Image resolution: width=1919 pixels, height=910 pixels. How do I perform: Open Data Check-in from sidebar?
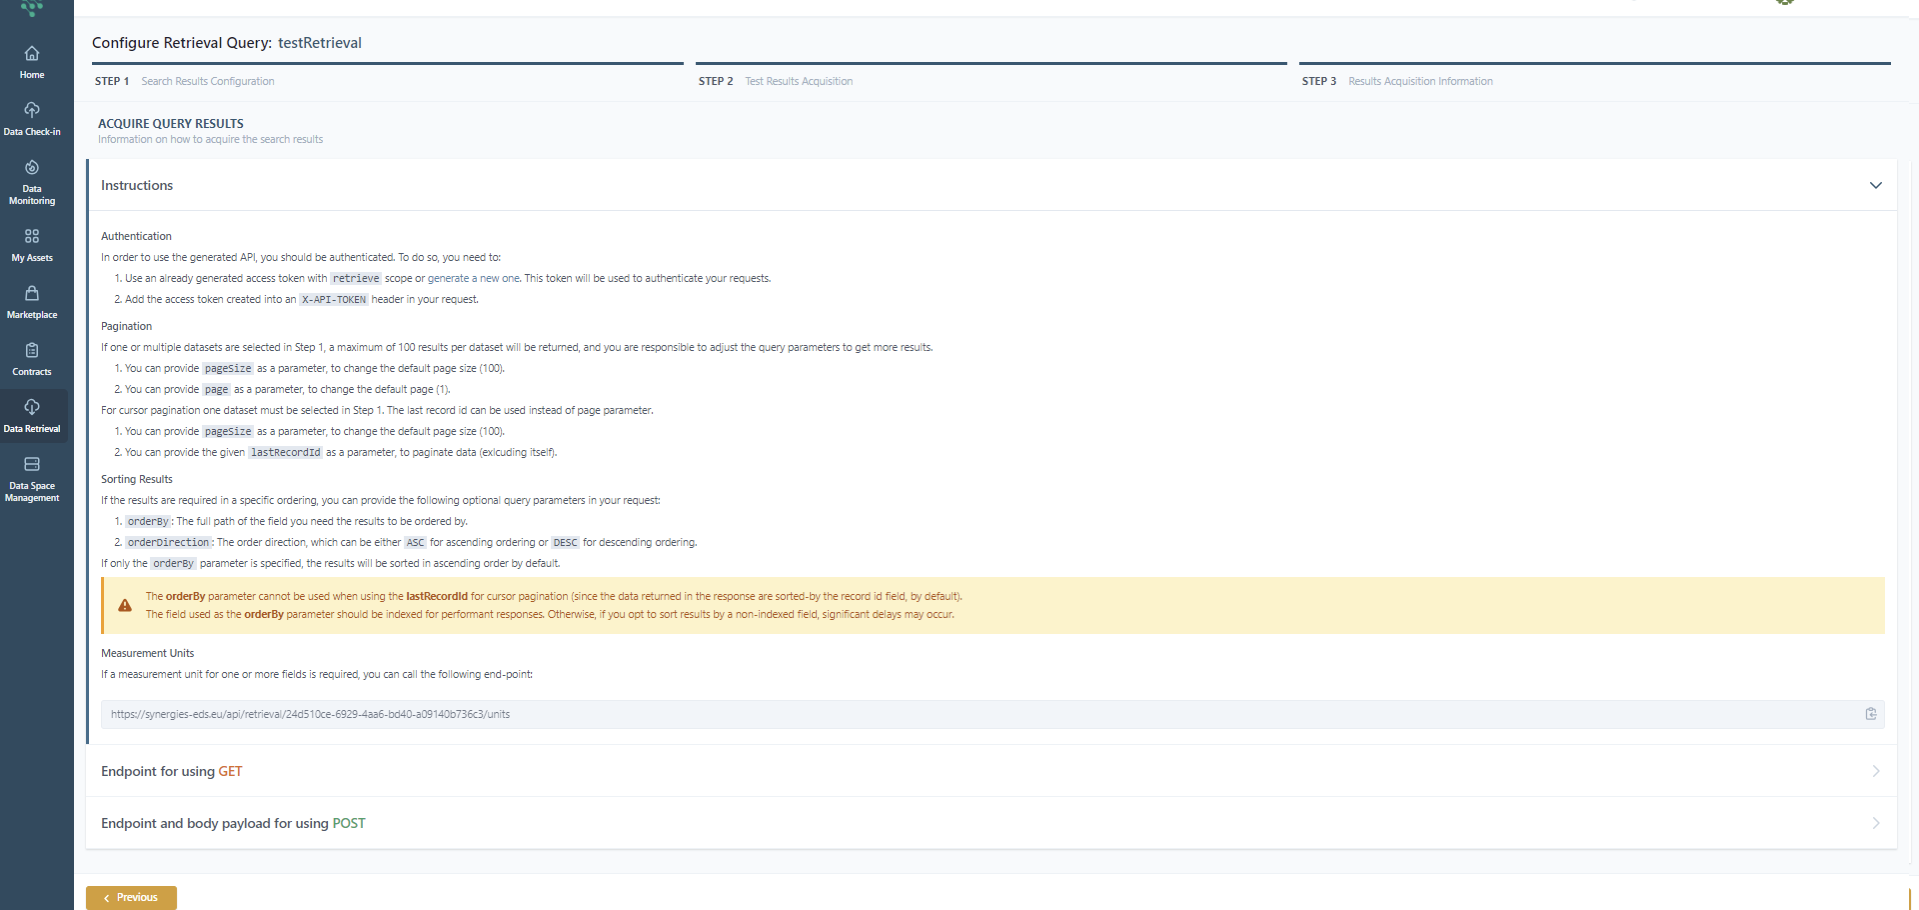tap(32, 118)
